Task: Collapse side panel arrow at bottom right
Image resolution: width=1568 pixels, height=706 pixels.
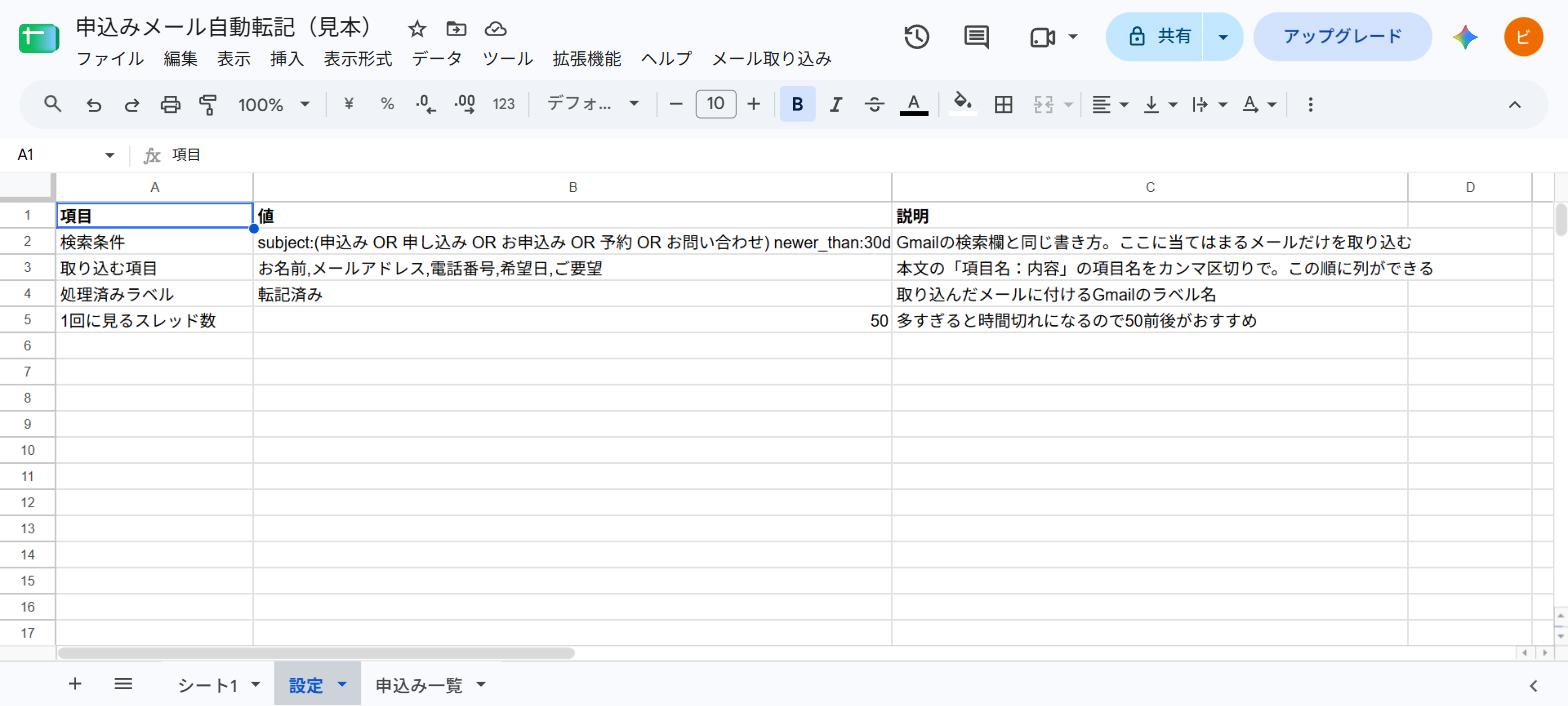Action: pos(1533,685)
